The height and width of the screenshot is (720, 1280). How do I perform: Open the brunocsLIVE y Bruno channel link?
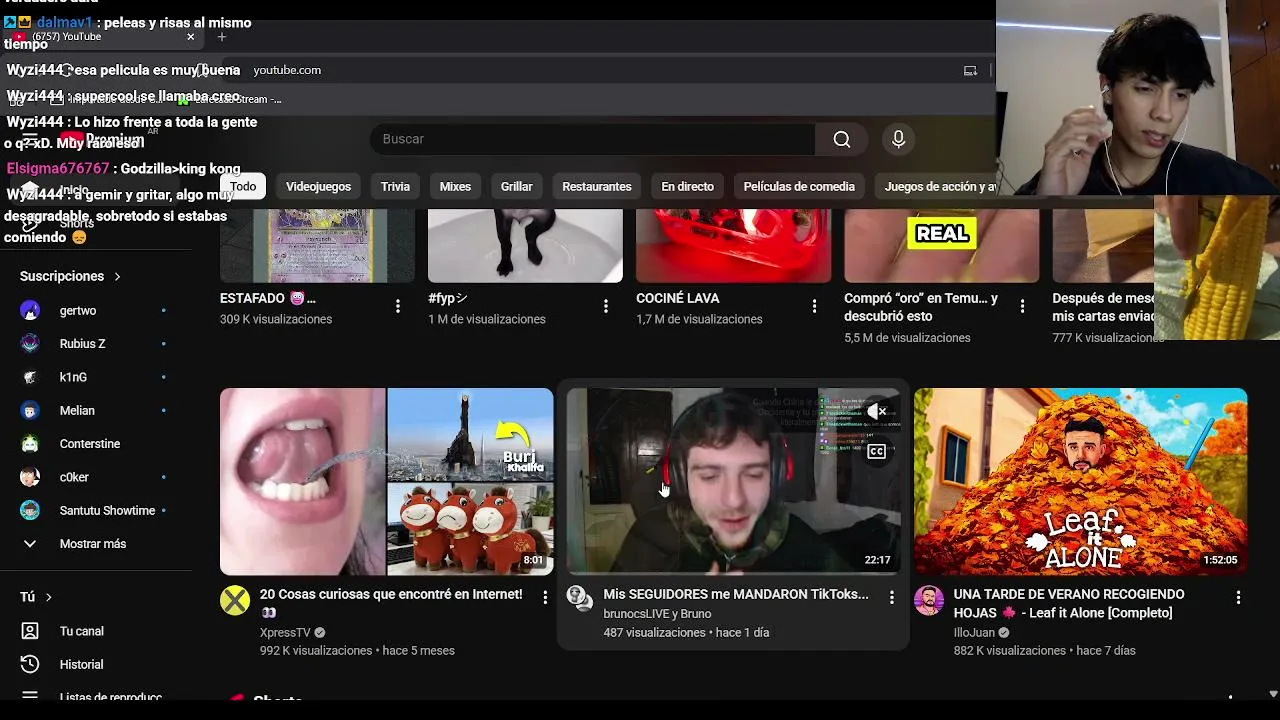(657, 614)
